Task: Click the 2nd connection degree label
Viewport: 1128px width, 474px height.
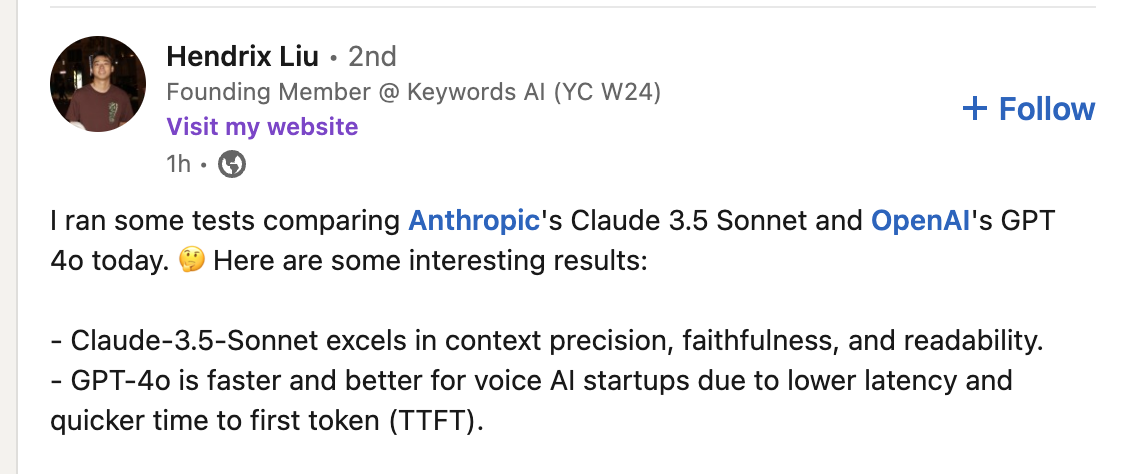Action: click(373, 56)
